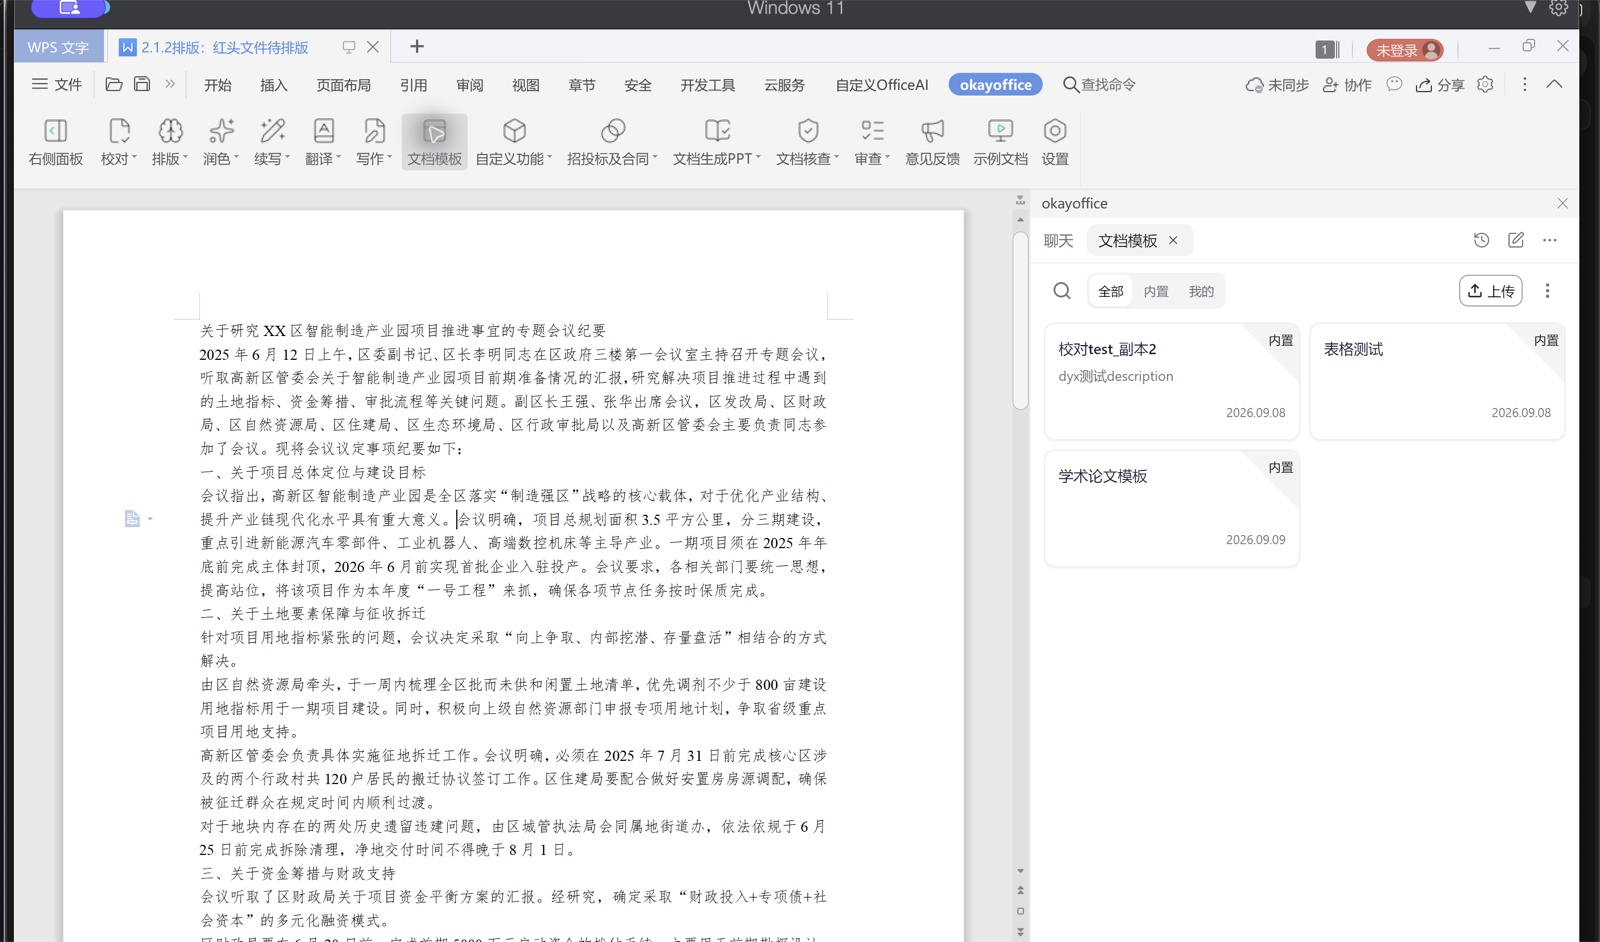Click the Windows 11 VM settings gear
This screenshot has height=942, width=1600.
tap(1558, 8)
